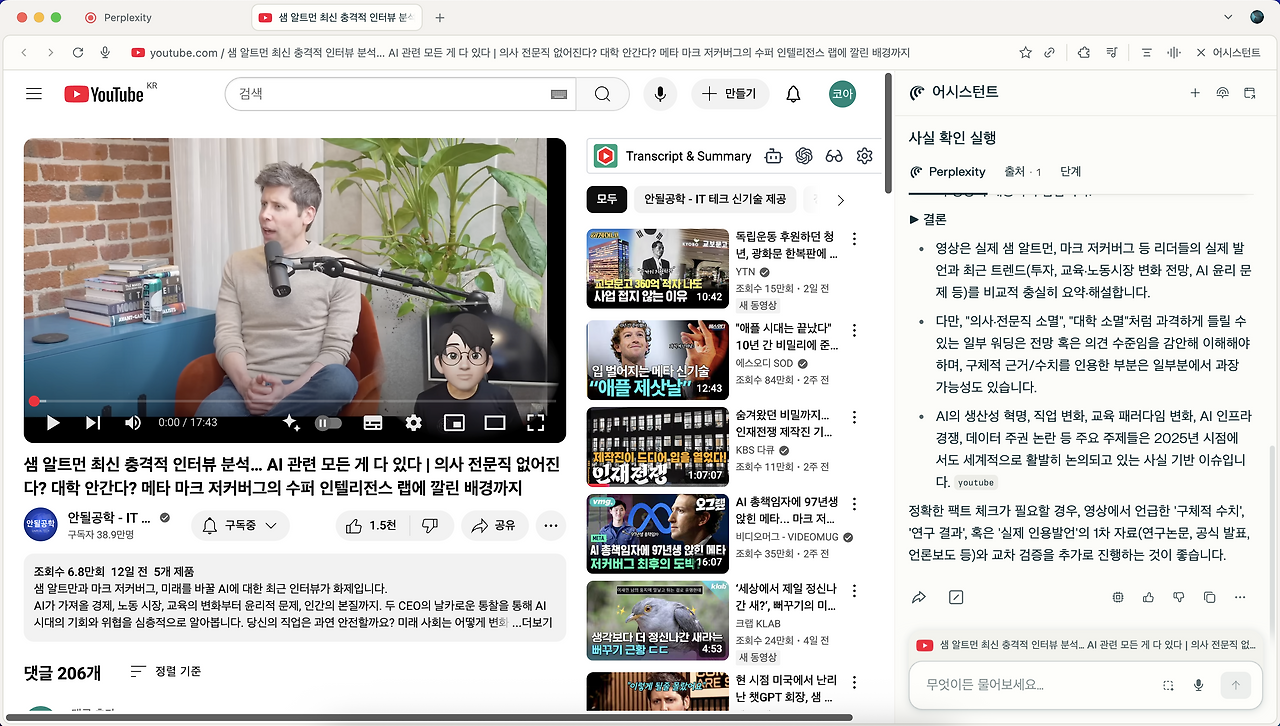The height and width of the screenshot is (726, 1280).
Task: Open the 안될공학 channel name link
Action: tap(109, 517)
